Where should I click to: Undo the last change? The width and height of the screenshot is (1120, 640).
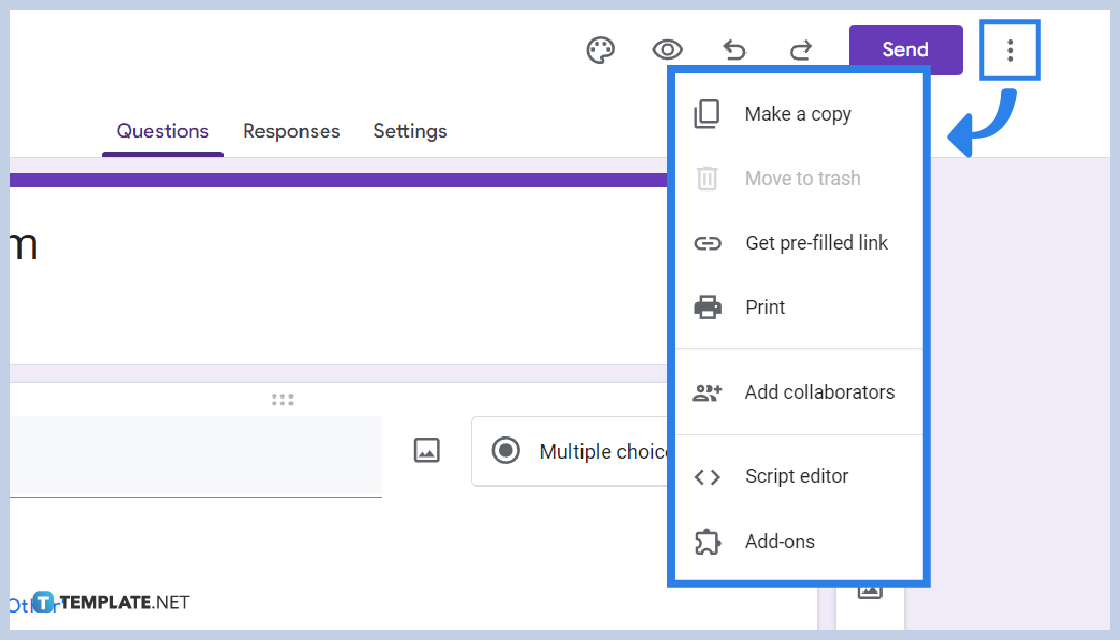coord(733,49)
